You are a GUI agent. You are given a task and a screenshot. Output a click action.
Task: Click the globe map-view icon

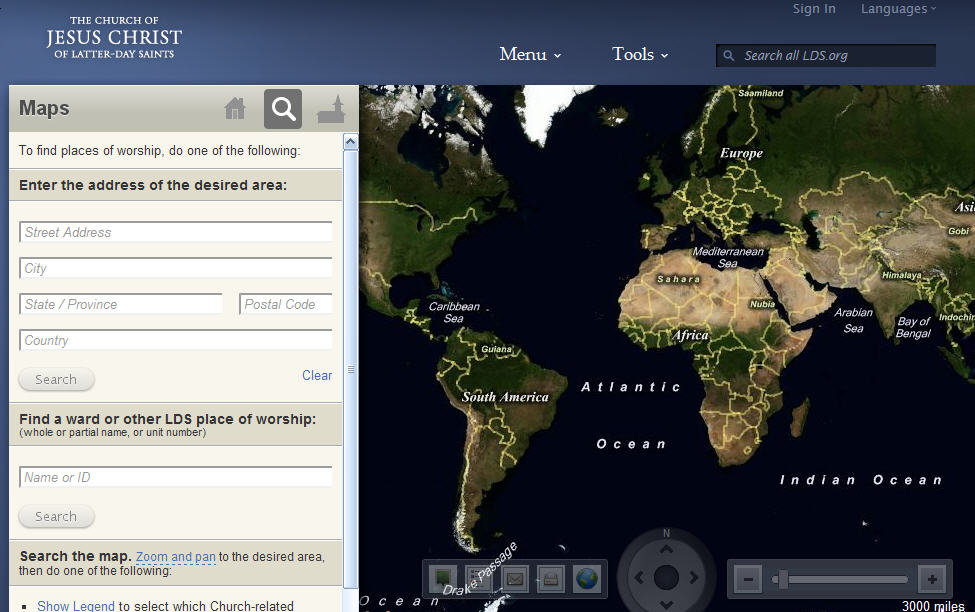click(x=586, y=579)
